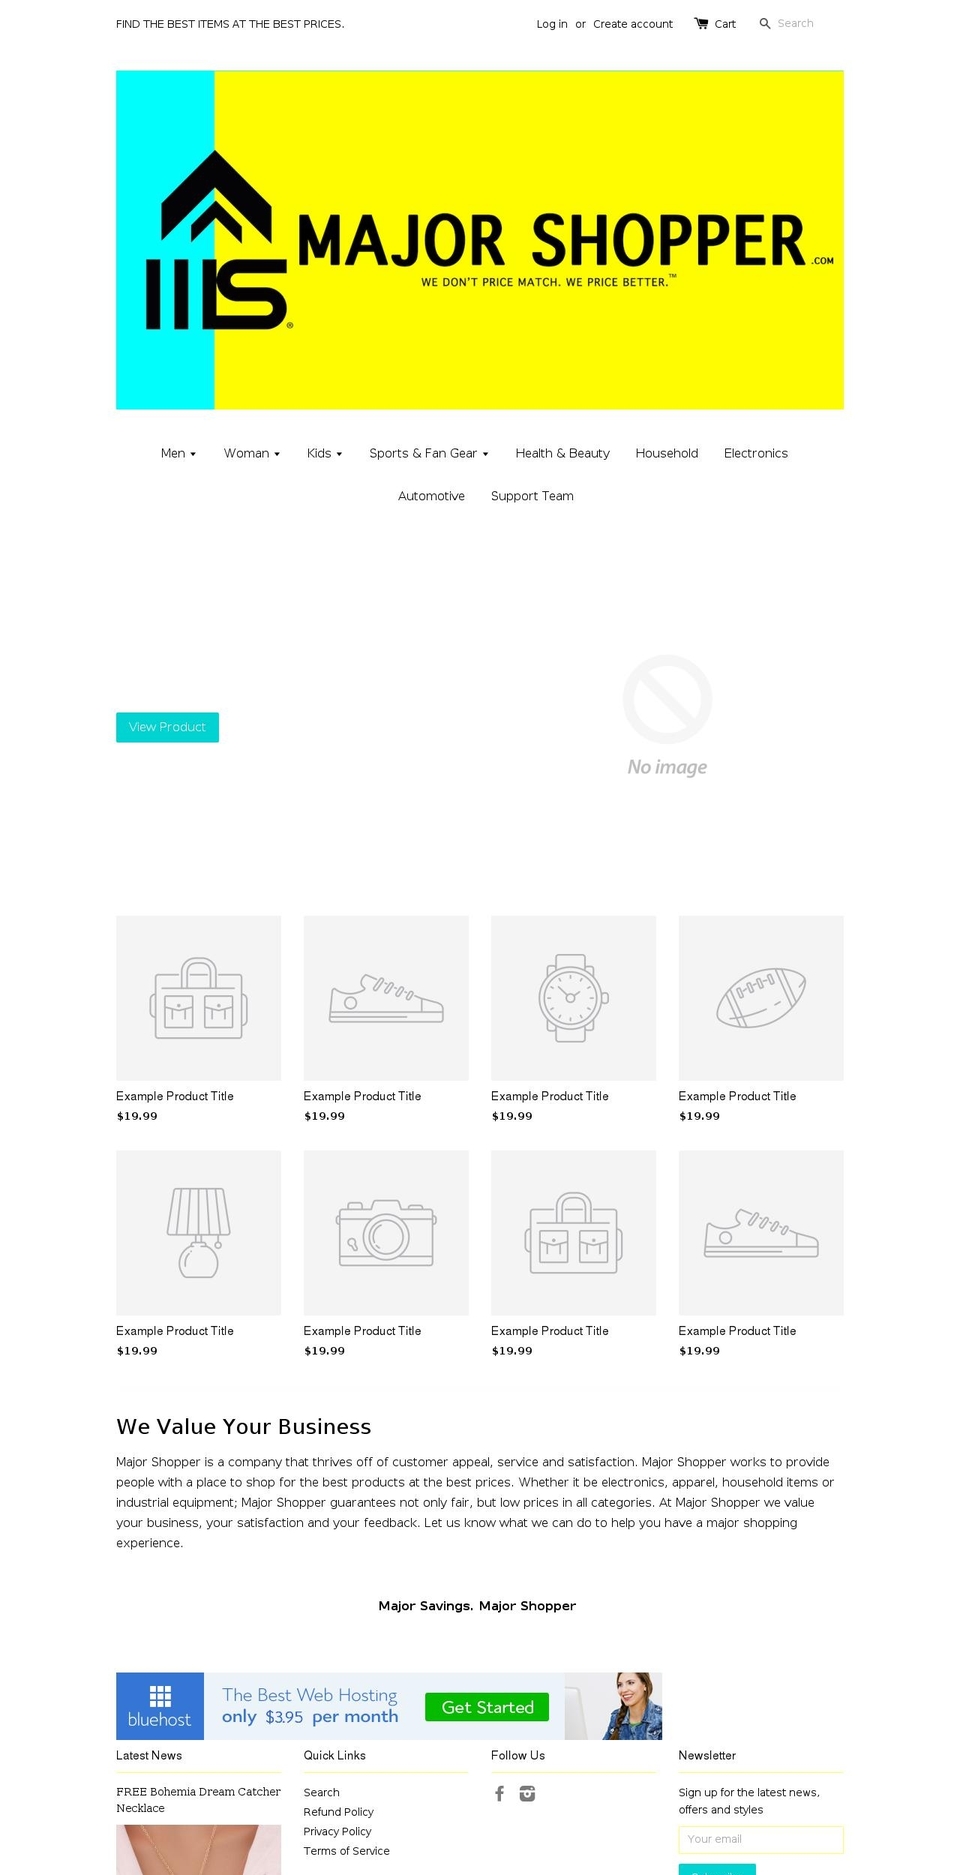Click the product title under the football image
The width and height of the screenshot is (960, 1875).
[737, 1096]
